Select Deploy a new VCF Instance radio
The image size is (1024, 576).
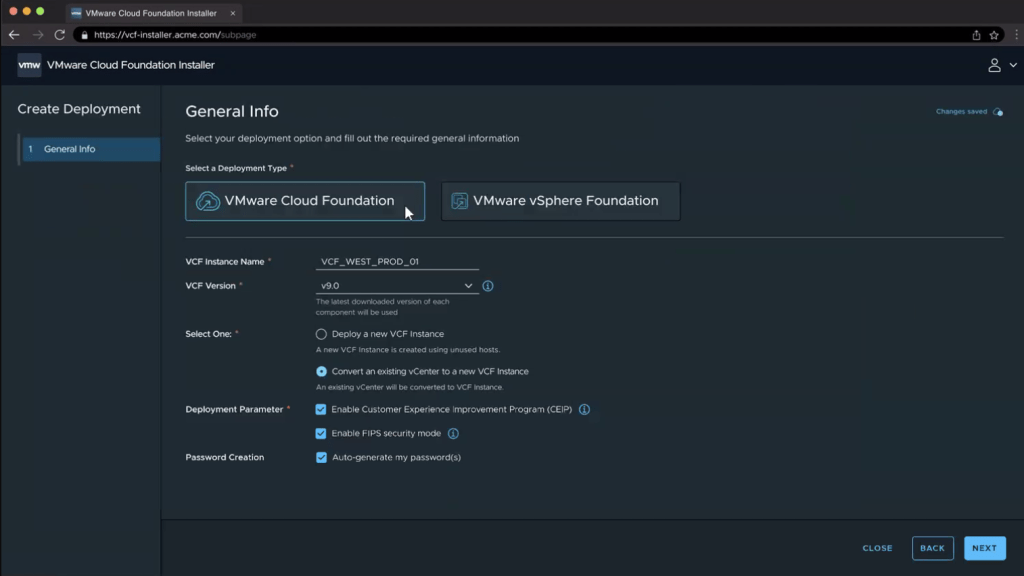coord(321,334)
